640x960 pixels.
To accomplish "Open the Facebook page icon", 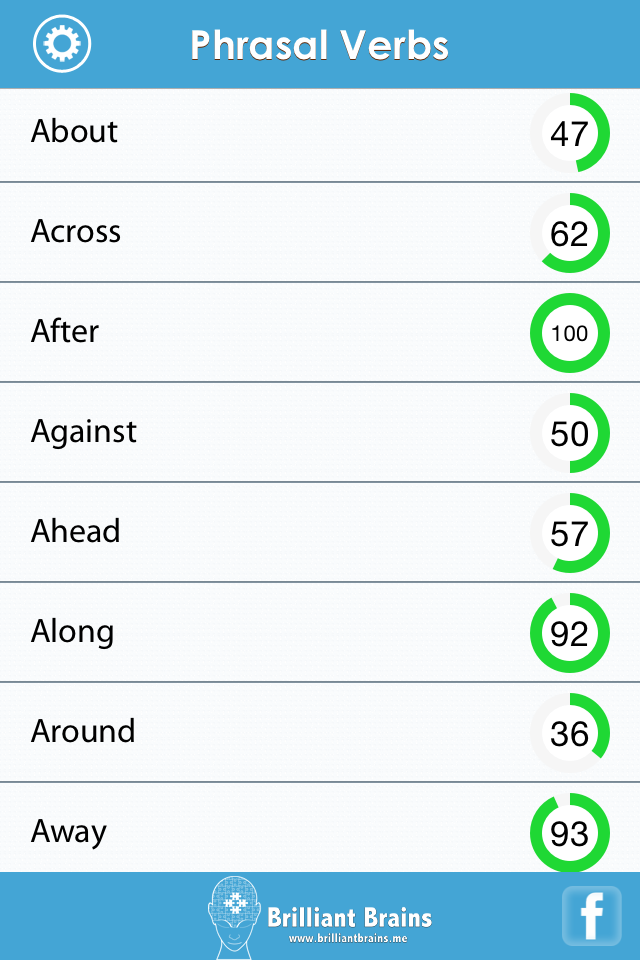I will tap(592, 916).
